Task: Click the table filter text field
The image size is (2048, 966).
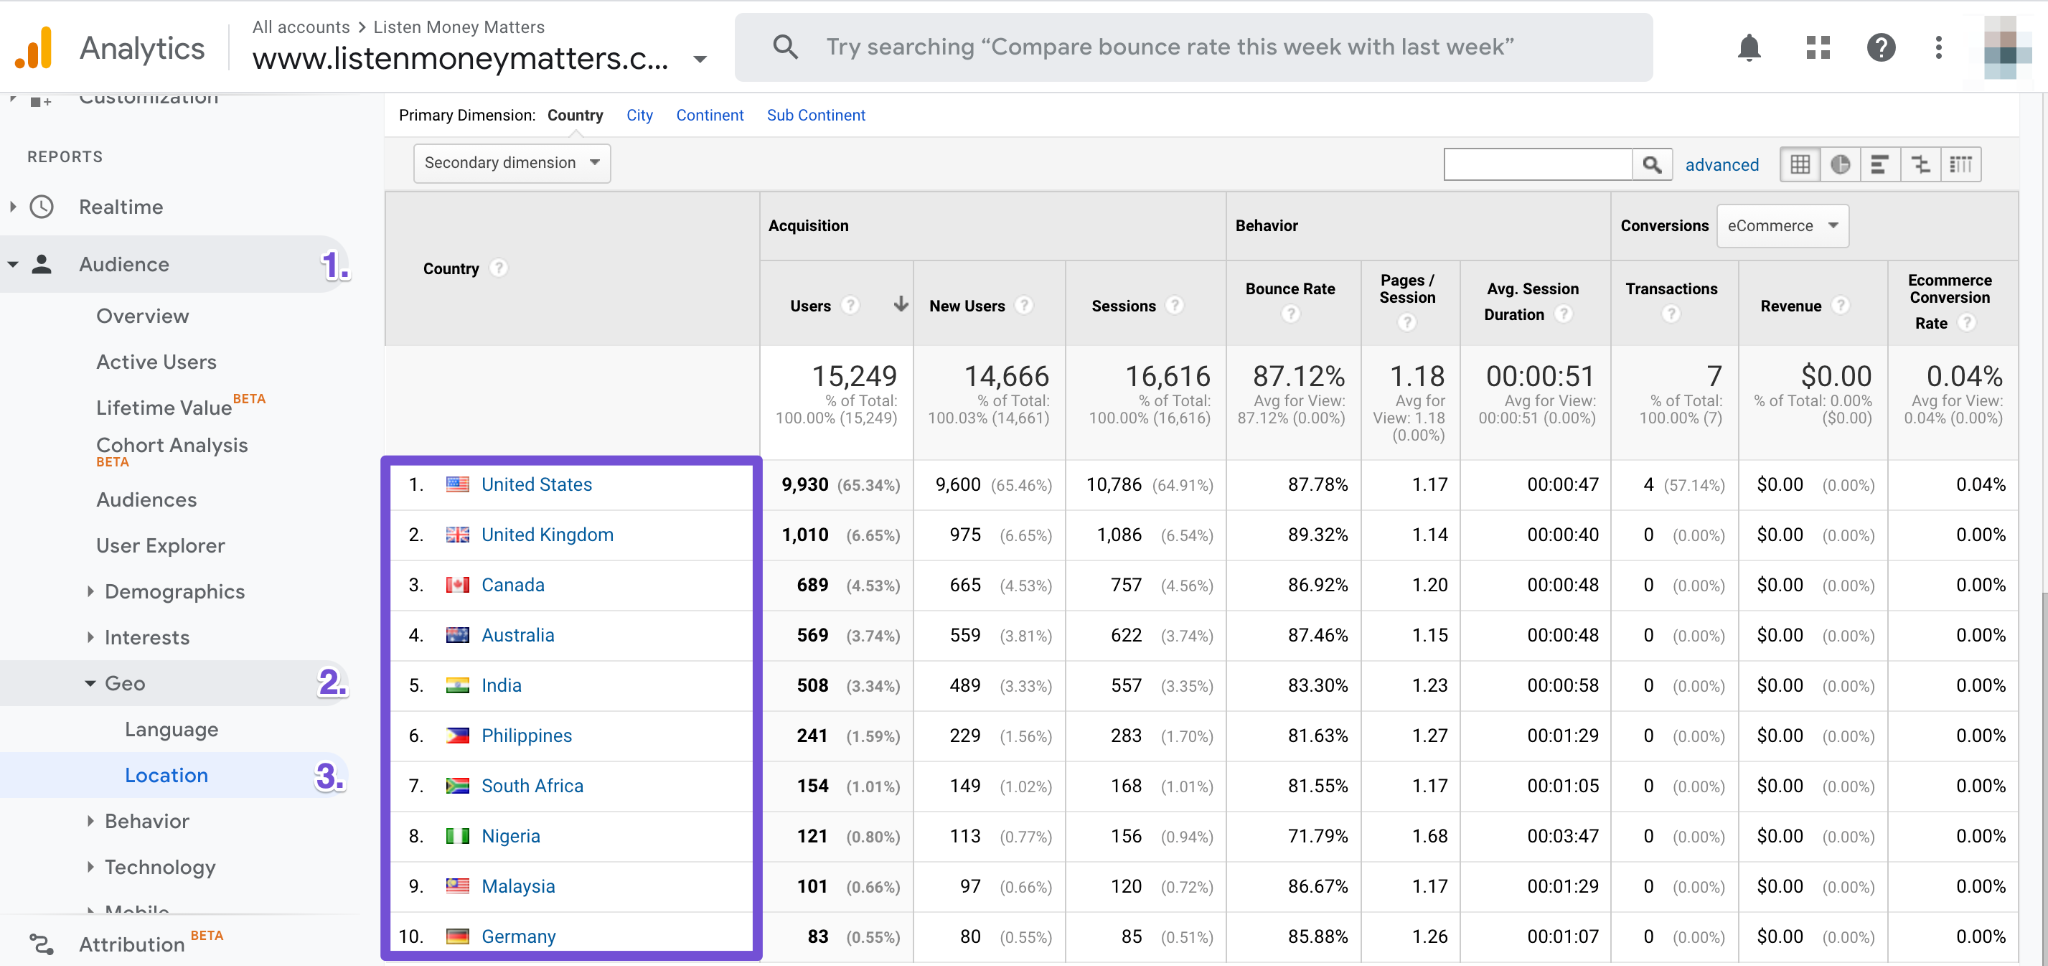Action: pos(1538,164)
